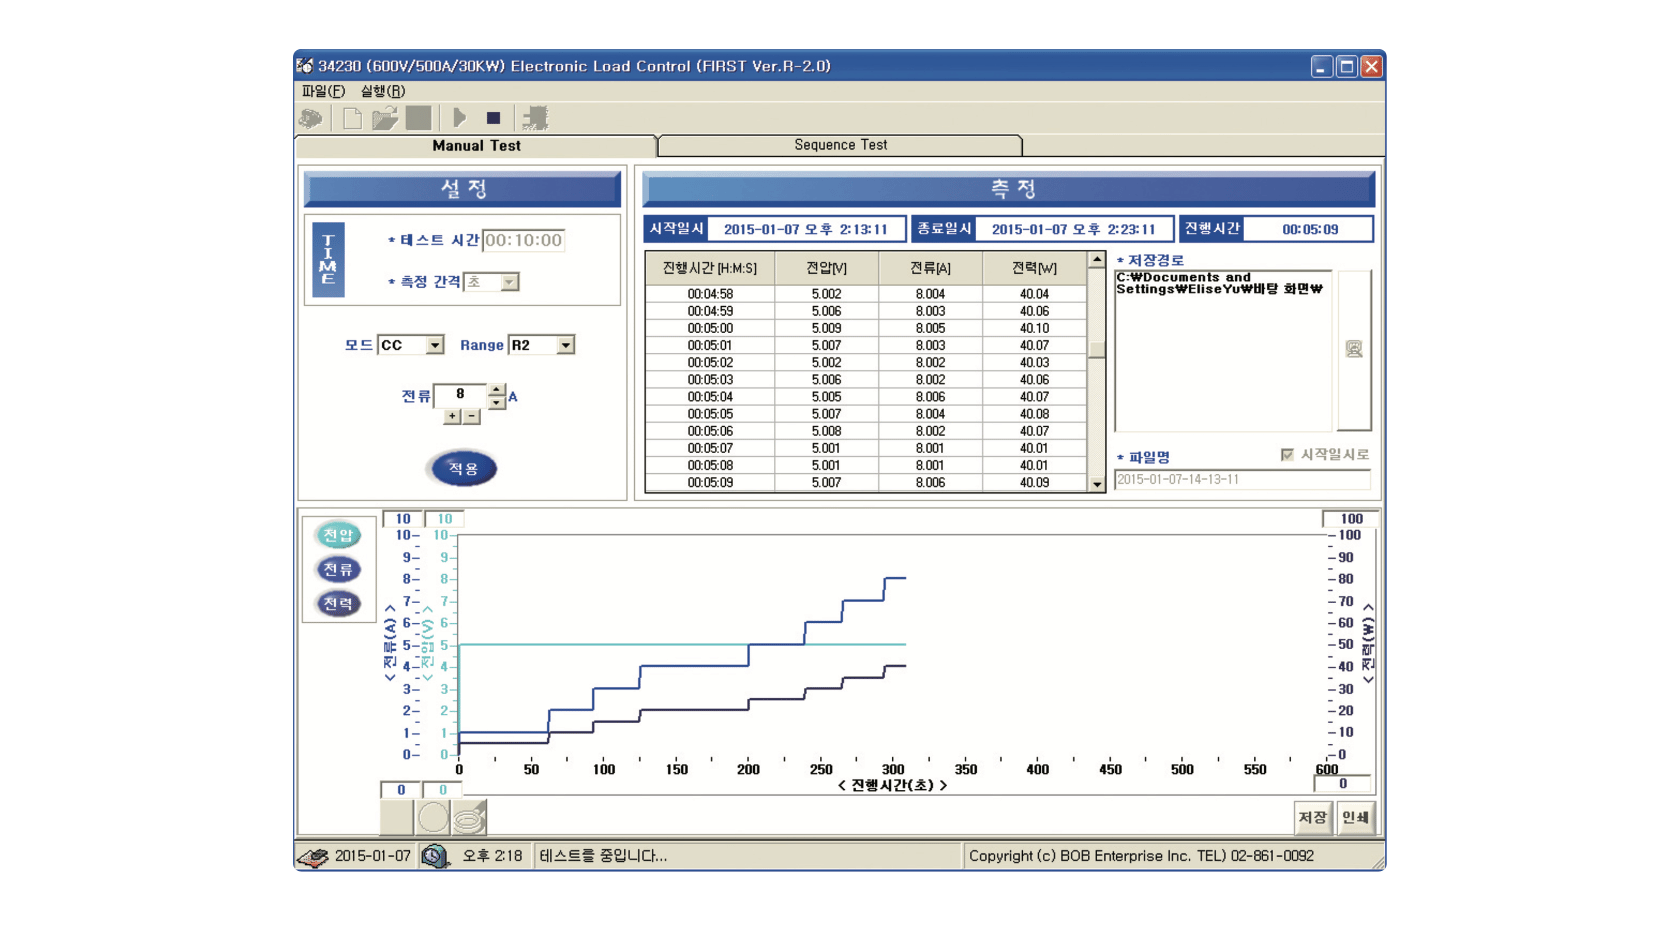Click the open folder toolbar icon
The width and height of the screenshot is (1680, 945).
coord(385,118)
